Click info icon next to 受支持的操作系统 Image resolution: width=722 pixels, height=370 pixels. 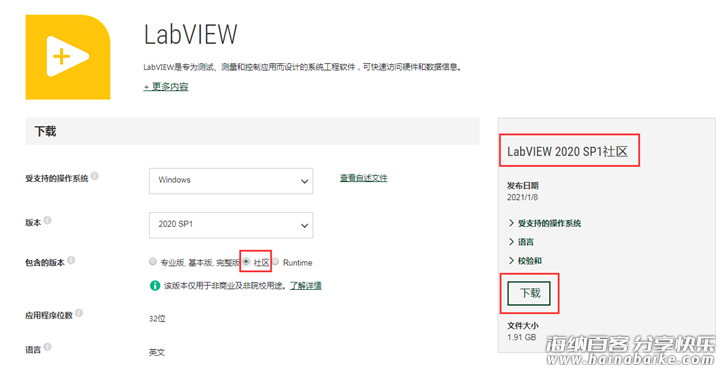tap(95, 176)
